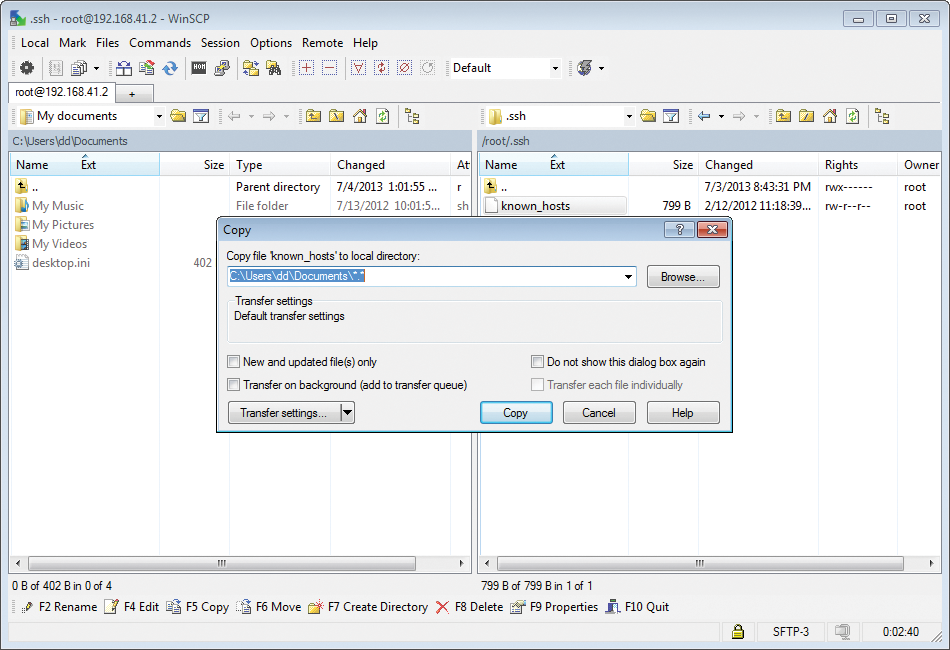Open the Commands menu

click(x=160, y=43)
